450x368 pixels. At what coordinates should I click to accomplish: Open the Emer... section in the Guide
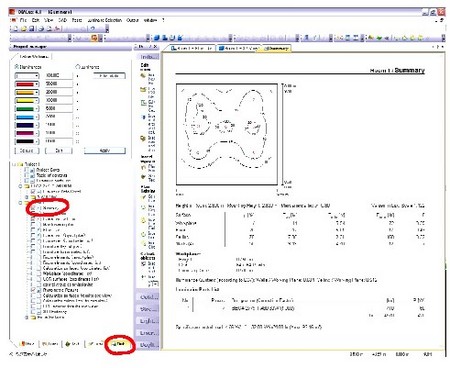(x=148, y=333)
